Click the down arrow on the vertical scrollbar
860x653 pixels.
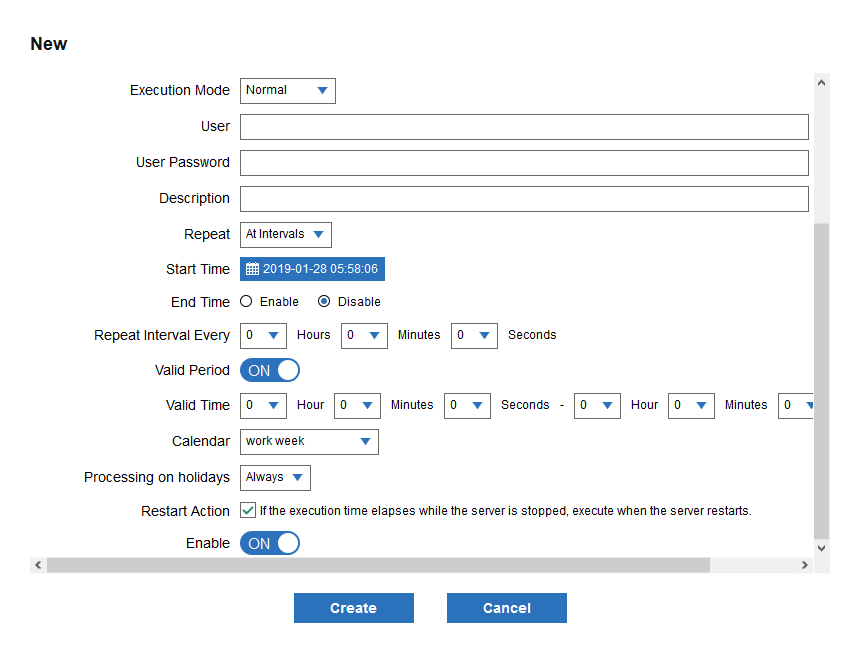click(x=821, y=548)
